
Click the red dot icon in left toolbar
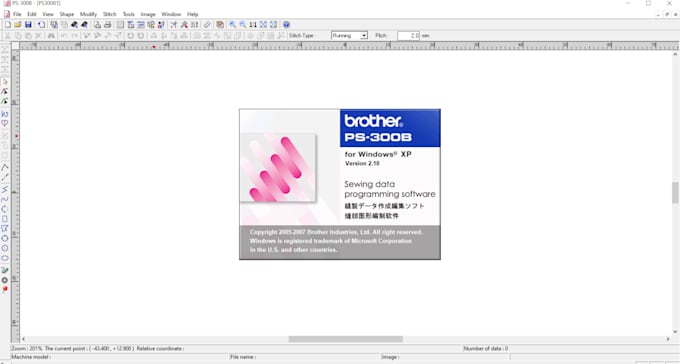pyautogui.click(x=5, y=289)
